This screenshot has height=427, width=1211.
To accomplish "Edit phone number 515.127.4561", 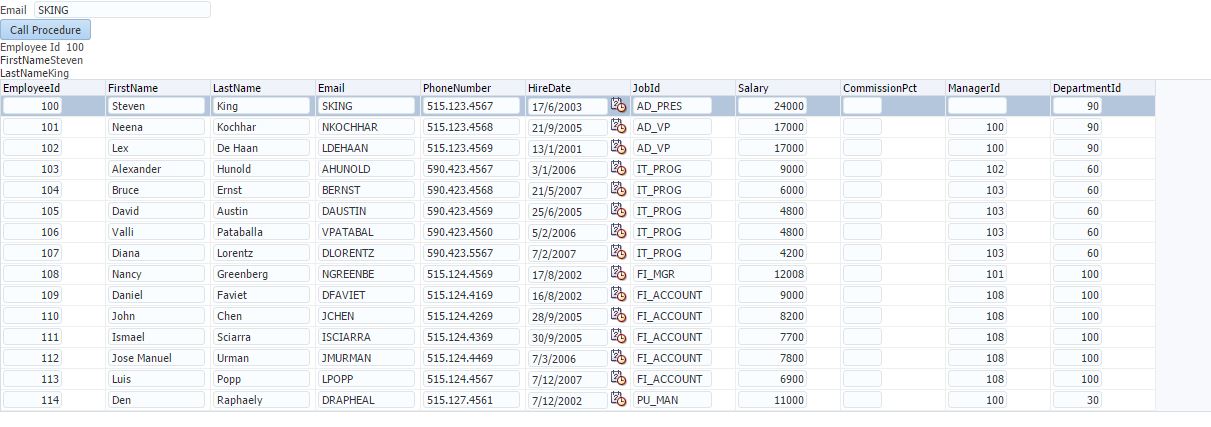I will coord(471,400).
